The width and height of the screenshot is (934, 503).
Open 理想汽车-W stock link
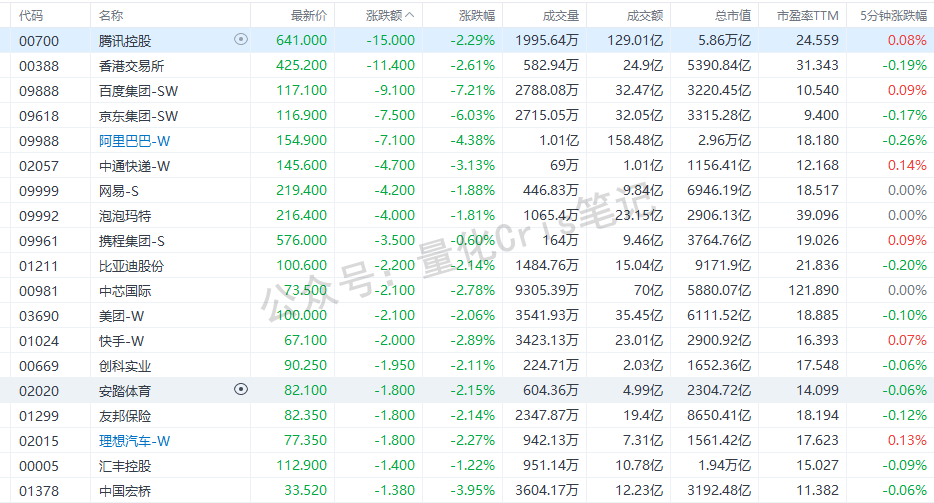coord(135,440)
